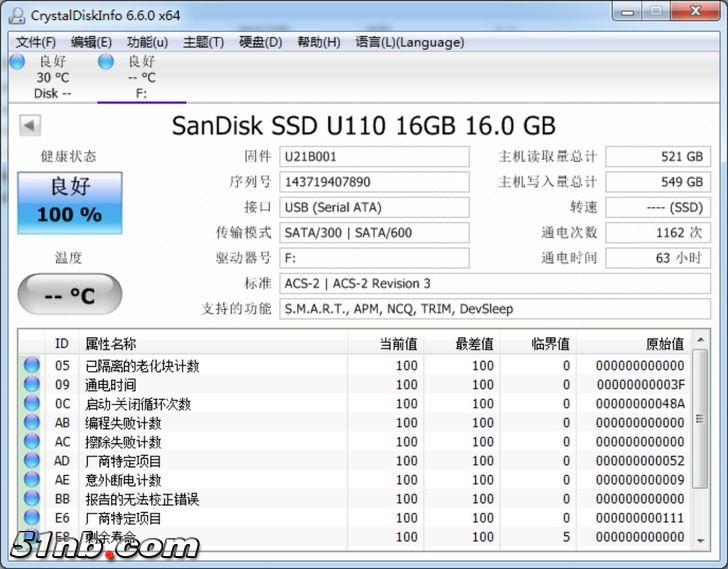This screenshot has height=569, width=728.
Task: Click the previous disk arrow button
Action: pyautogui.click(x=30, y=125)
